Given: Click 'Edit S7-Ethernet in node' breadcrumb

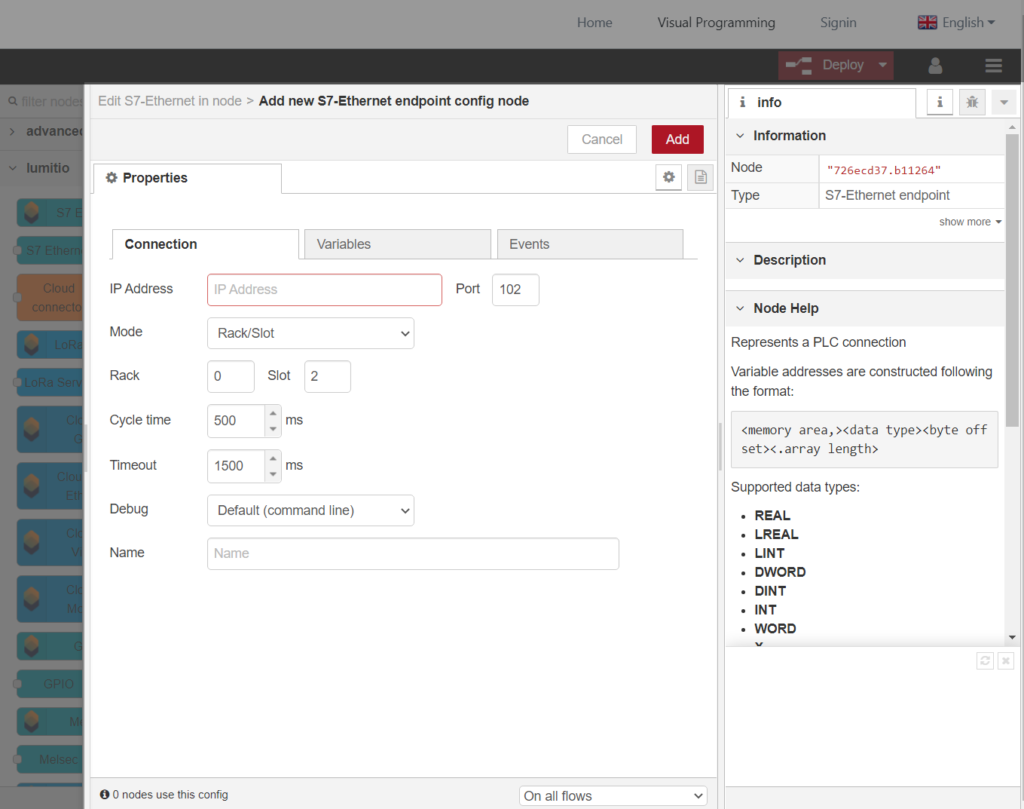Looking at the screenshot, I should click(170, 101).
